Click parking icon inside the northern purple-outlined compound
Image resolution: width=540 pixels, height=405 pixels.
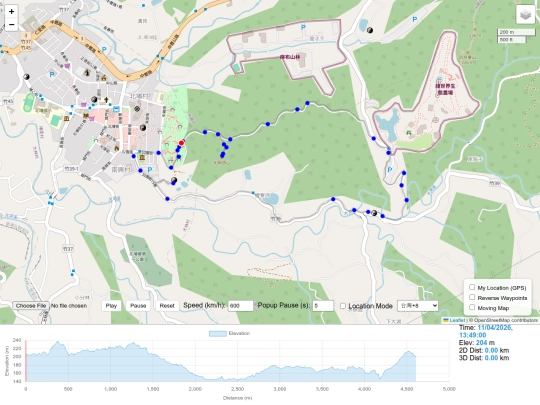coord(303,28)
